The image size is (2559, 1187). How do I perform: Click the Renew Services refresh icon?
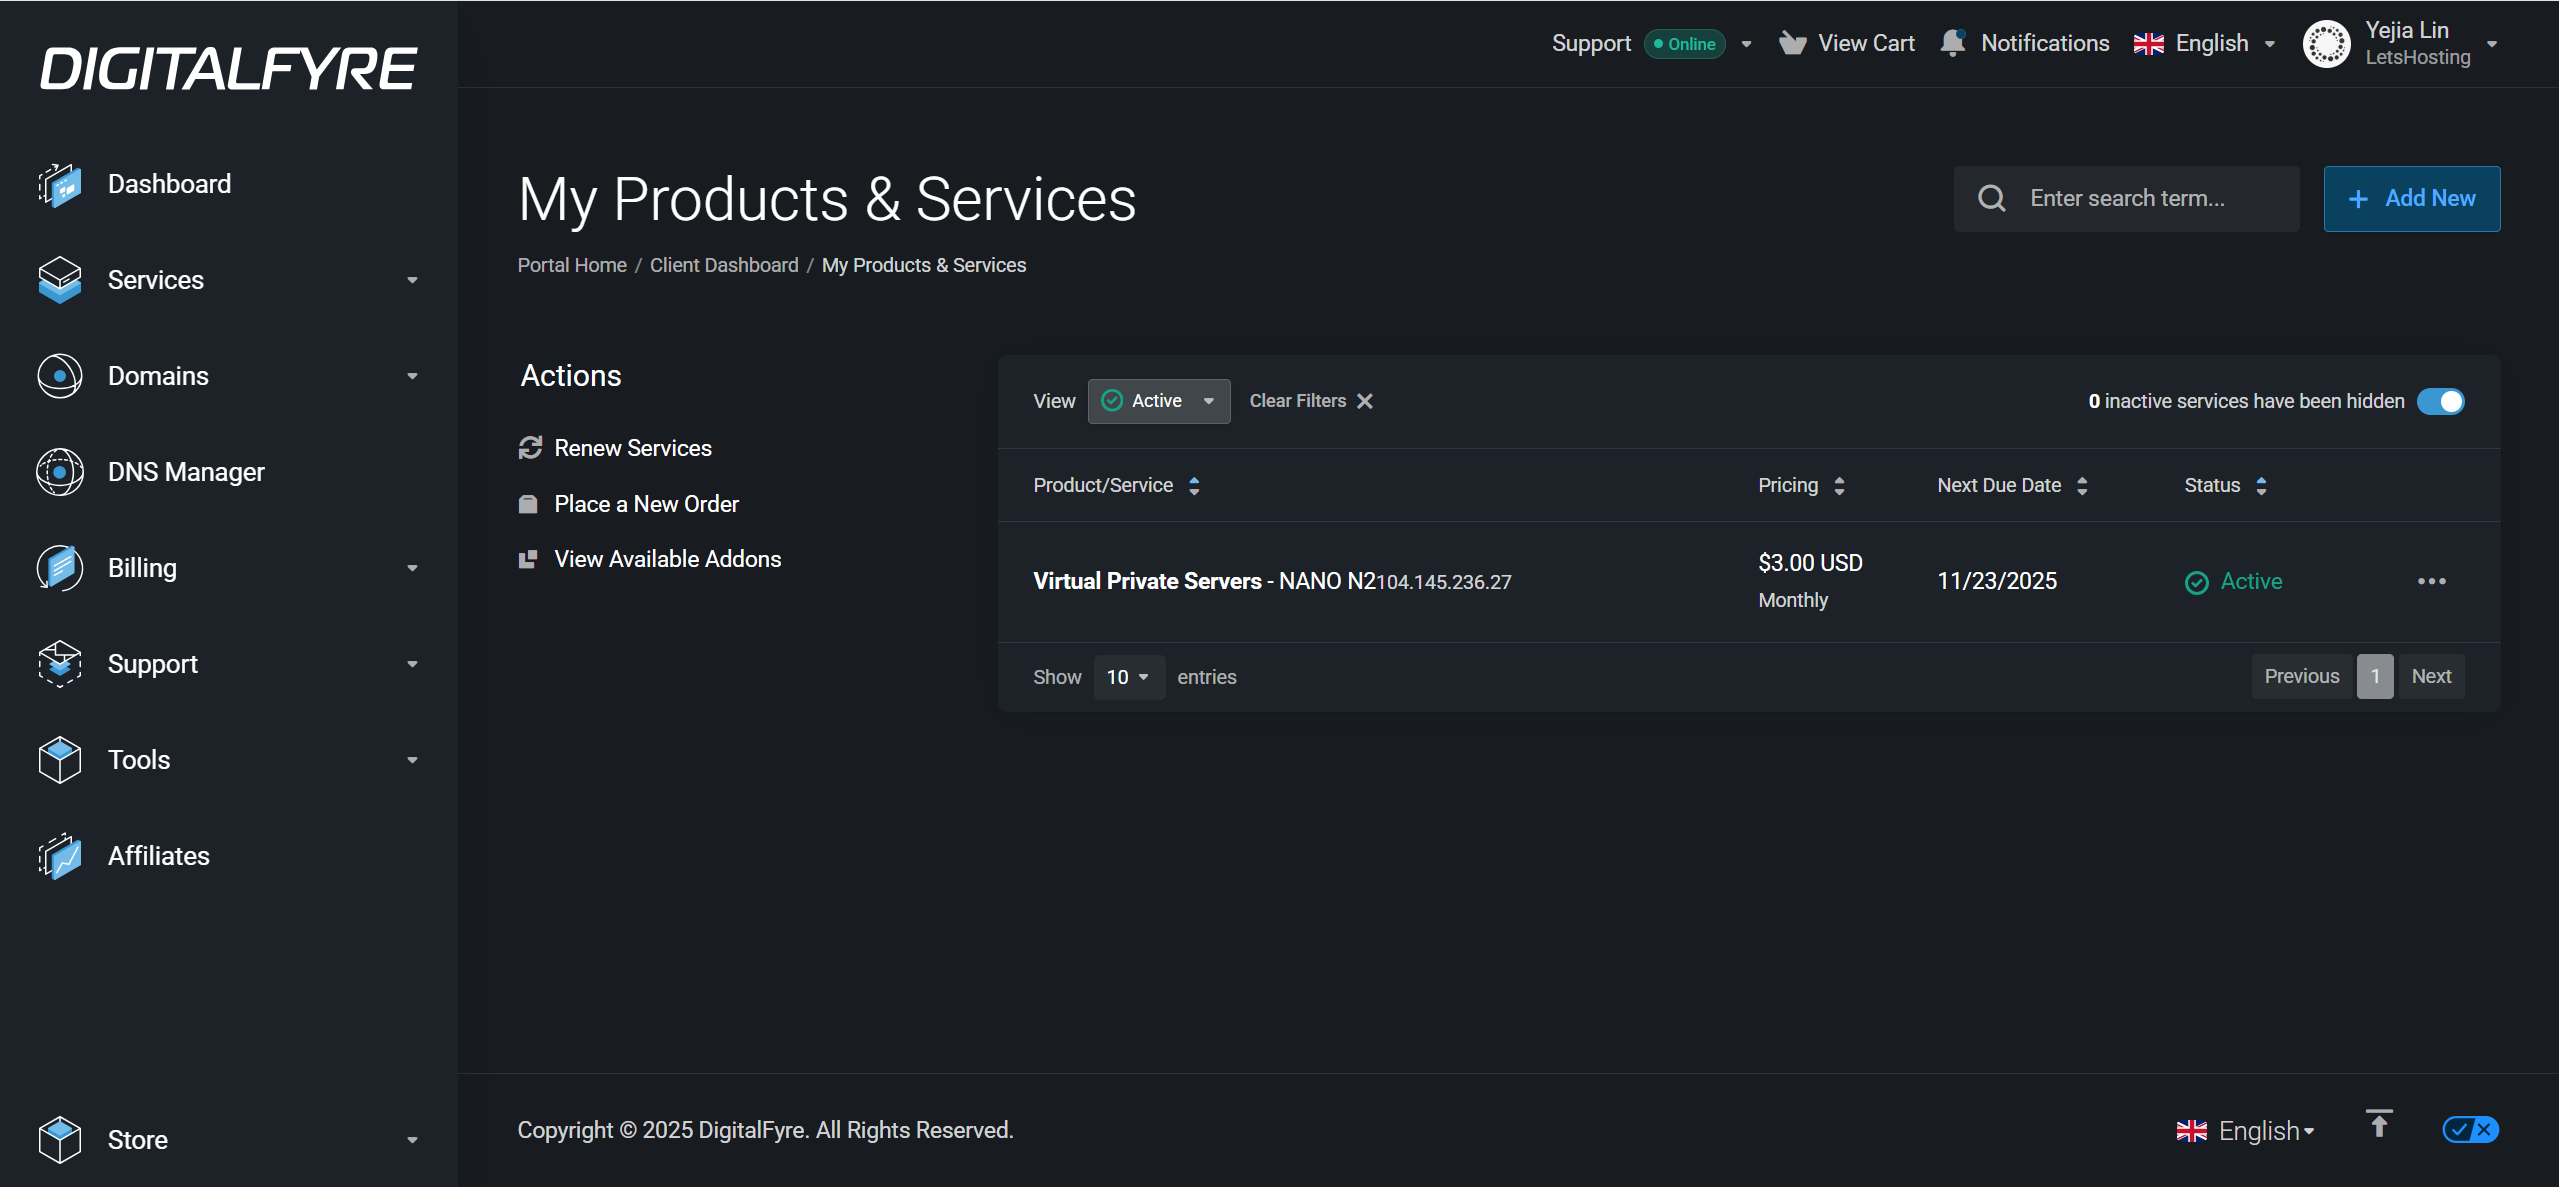point(530,448)
